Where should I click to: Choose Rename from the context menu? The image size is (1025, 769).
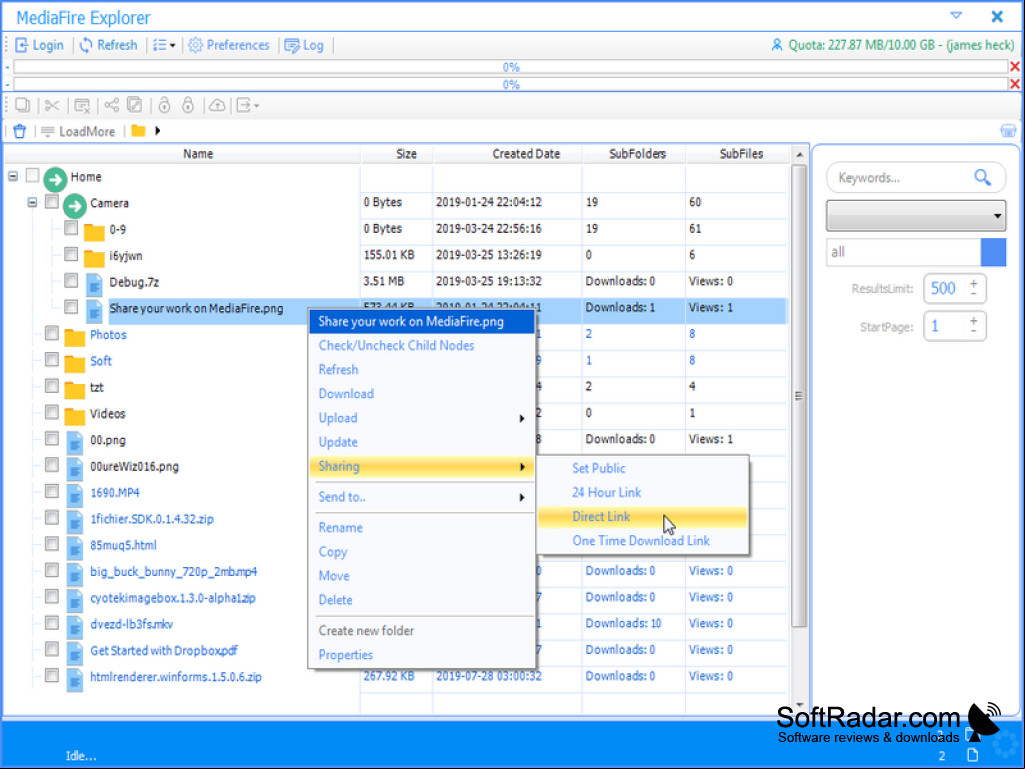pyautogui.click(x=422, y=528)
